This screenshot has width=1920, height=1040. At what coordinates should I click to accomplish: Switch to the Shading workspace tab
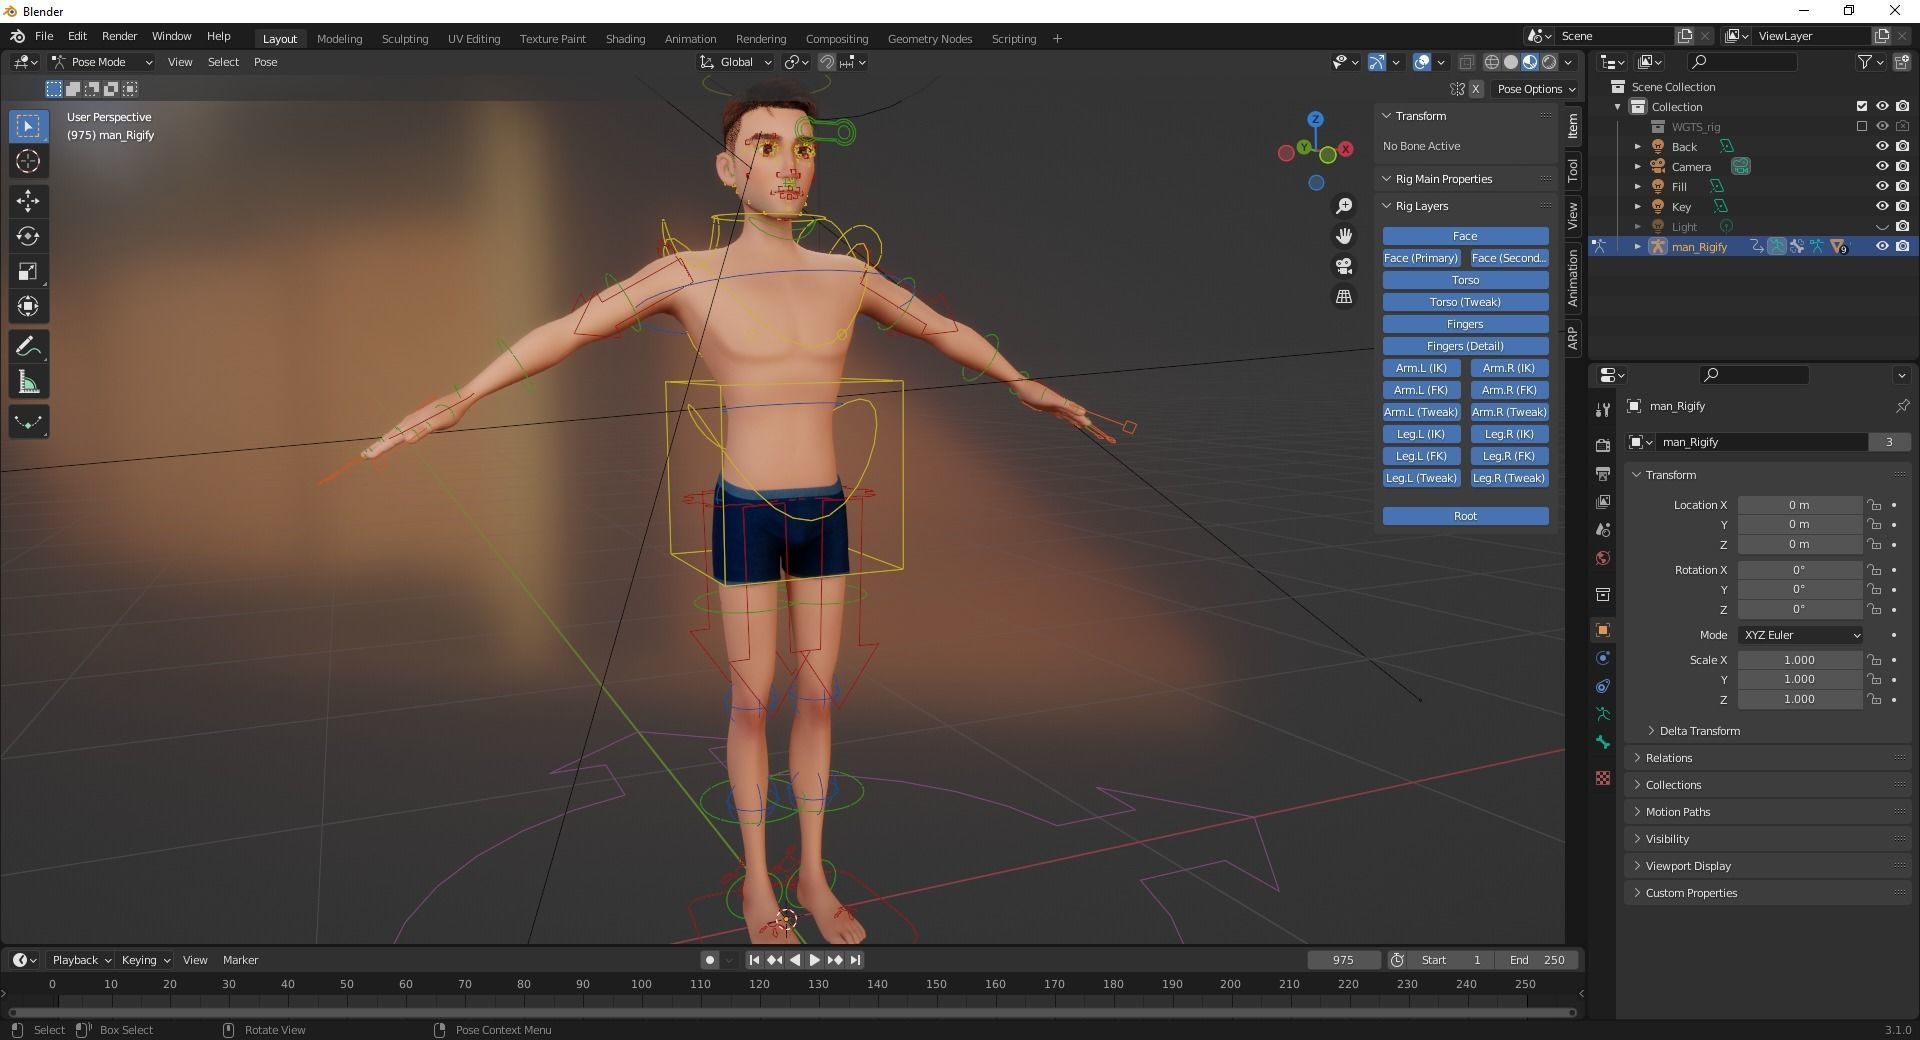click(x=625, y=39)
